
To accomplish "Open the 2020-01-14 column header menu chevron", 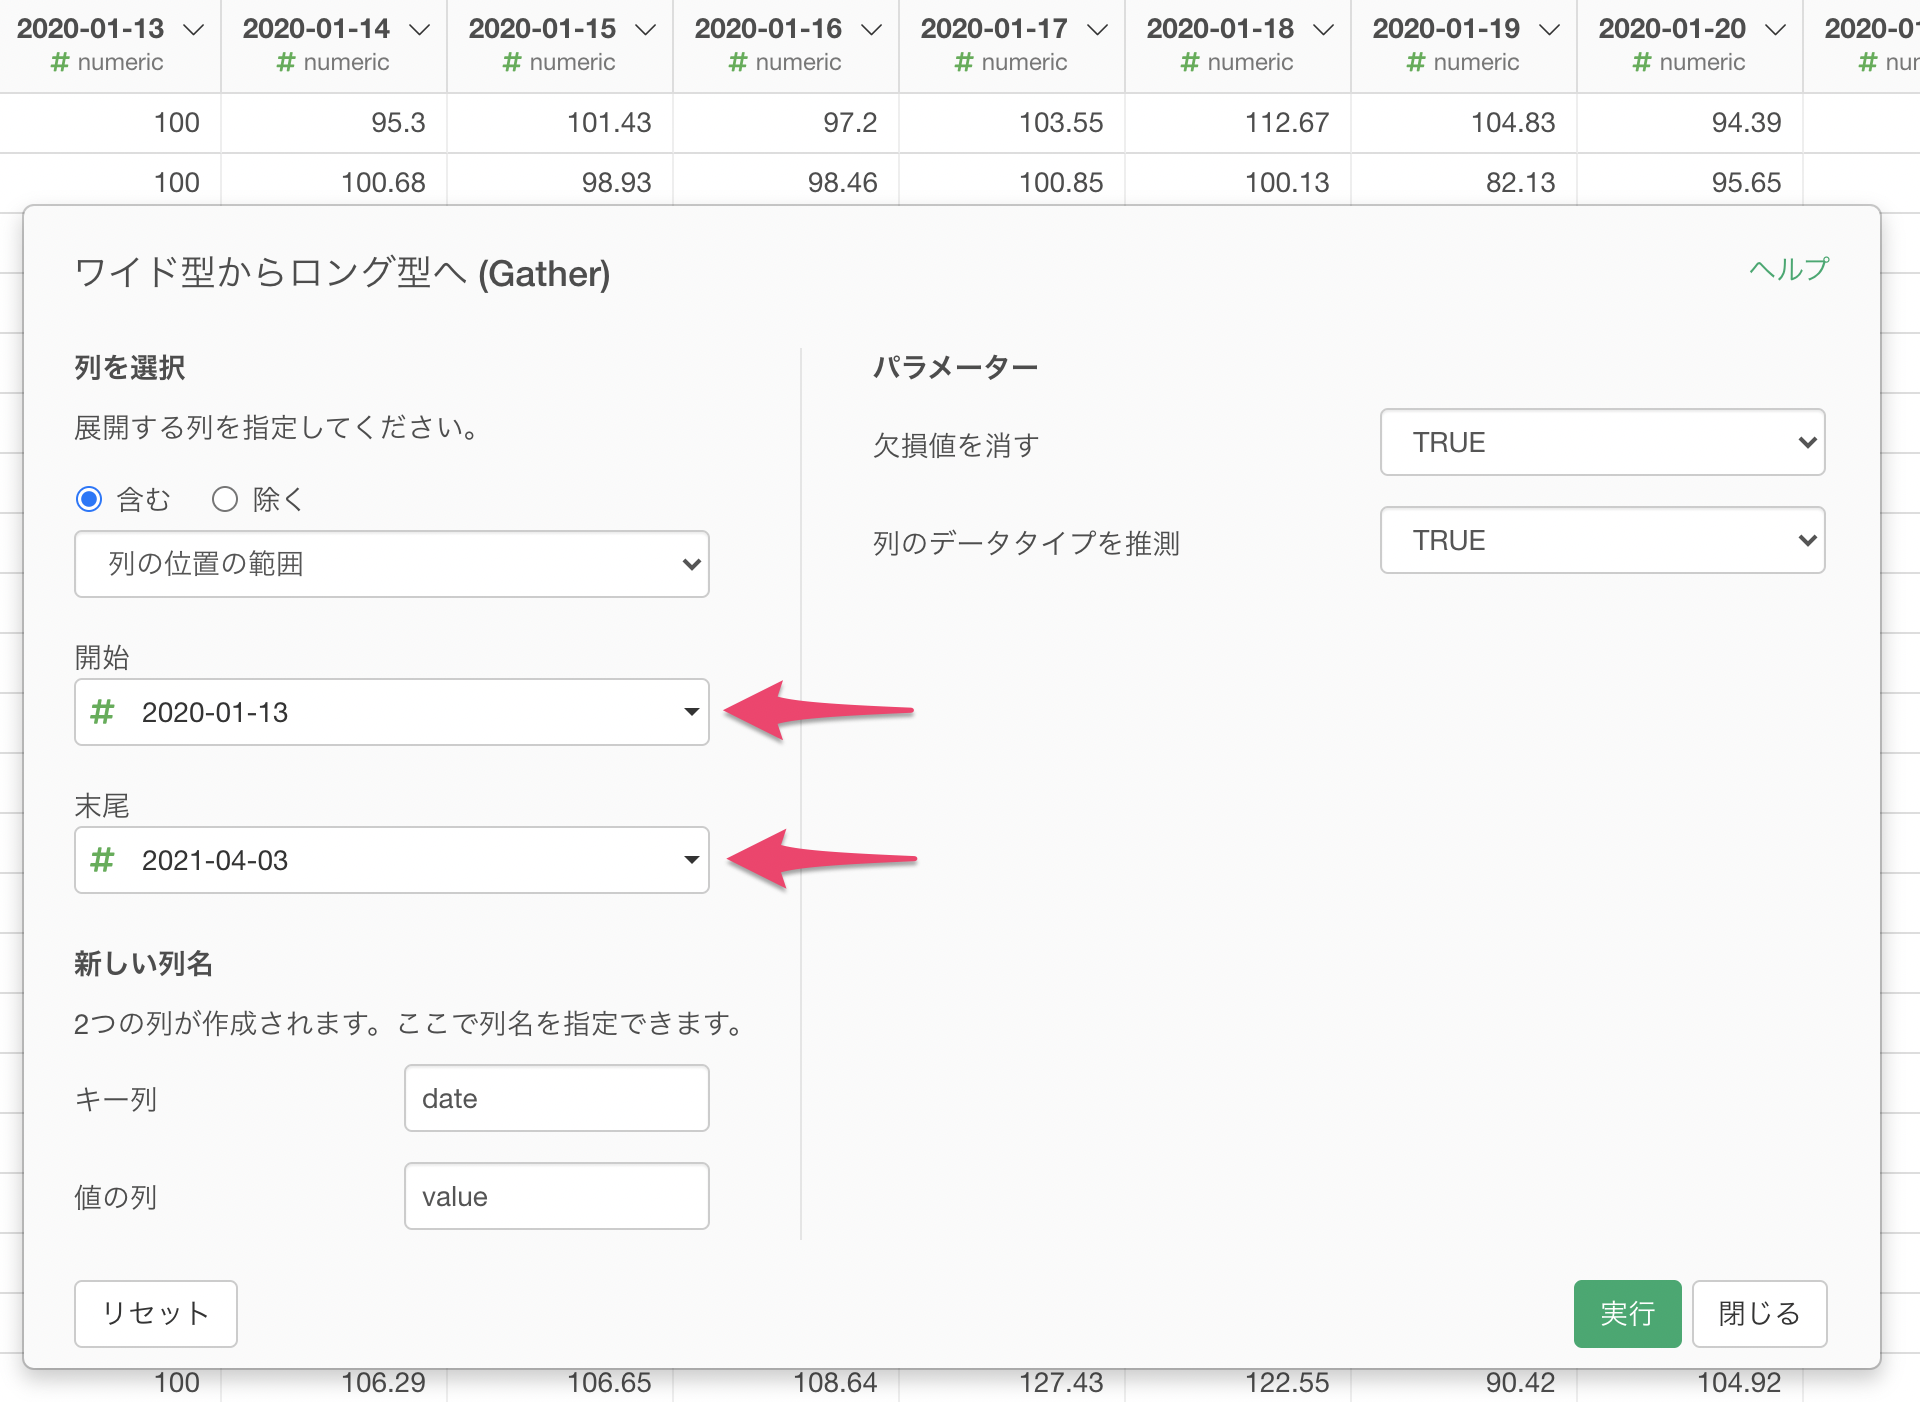I will pos(420,30).
